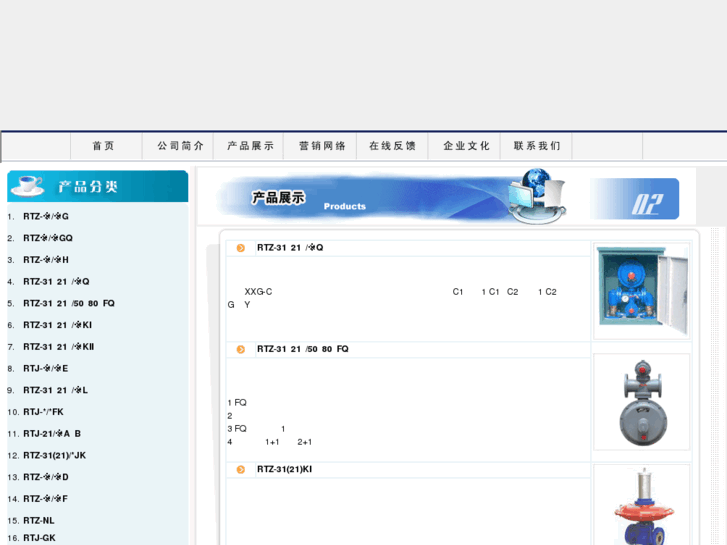Open sidebar item 7 RTZ-31 21 /※KII
The height and width of the screenshot is (545, 727).
coord(58,347)
